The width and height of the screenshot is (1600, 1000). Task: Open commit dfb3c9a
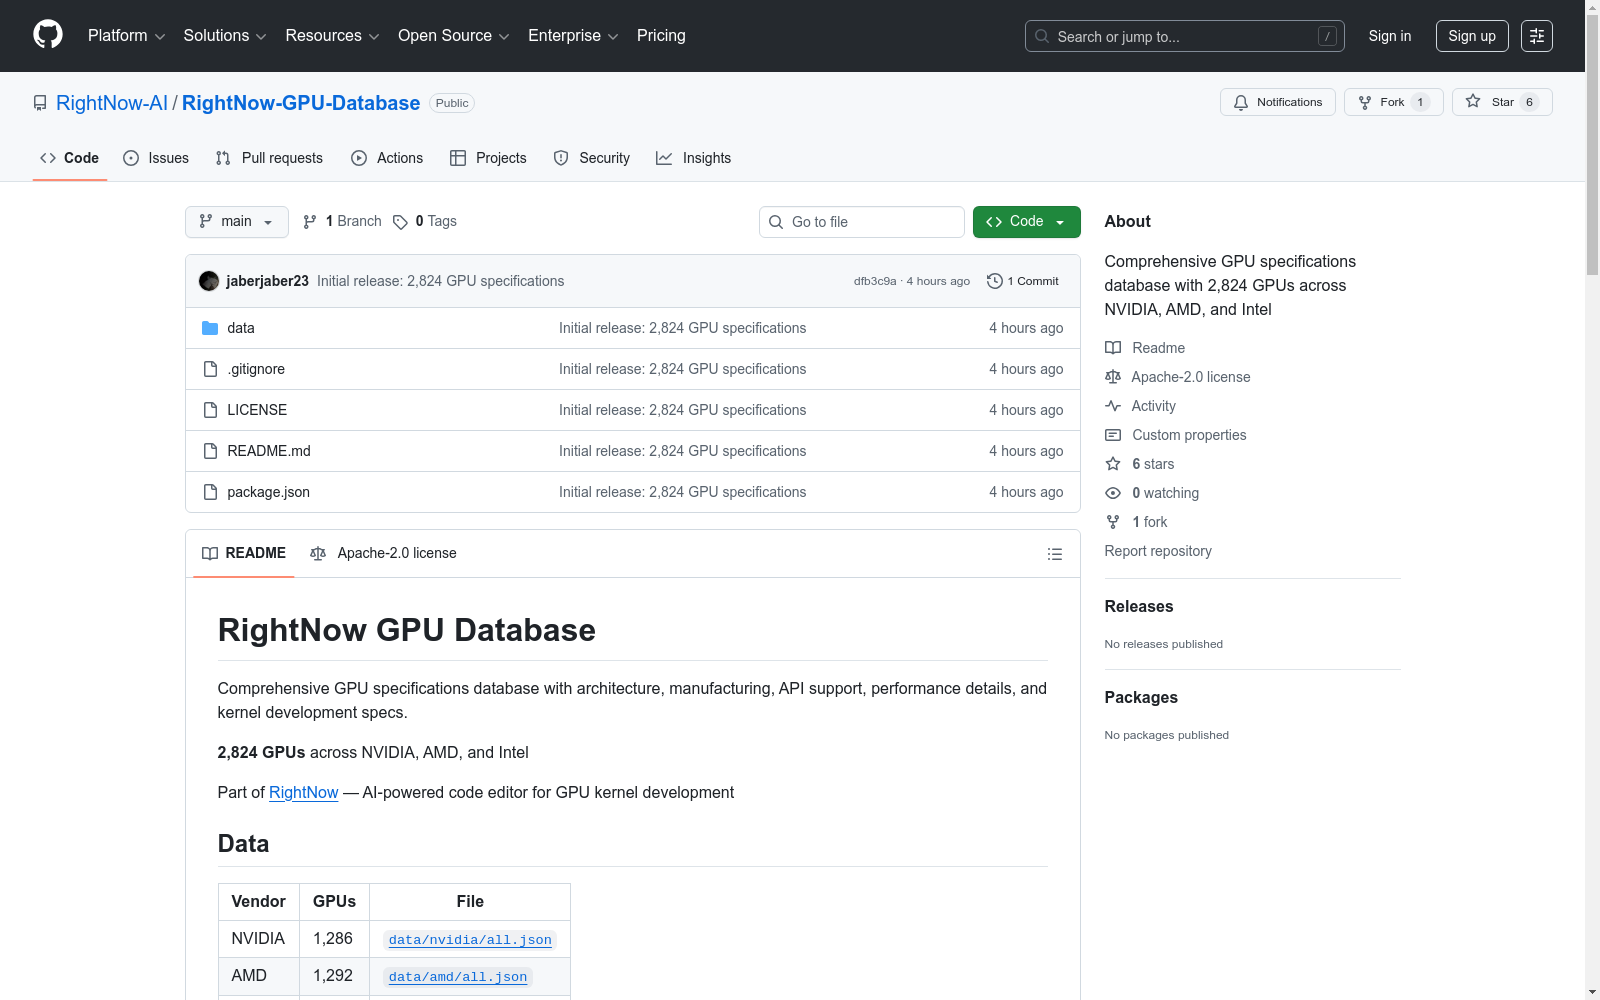point(875,281)
